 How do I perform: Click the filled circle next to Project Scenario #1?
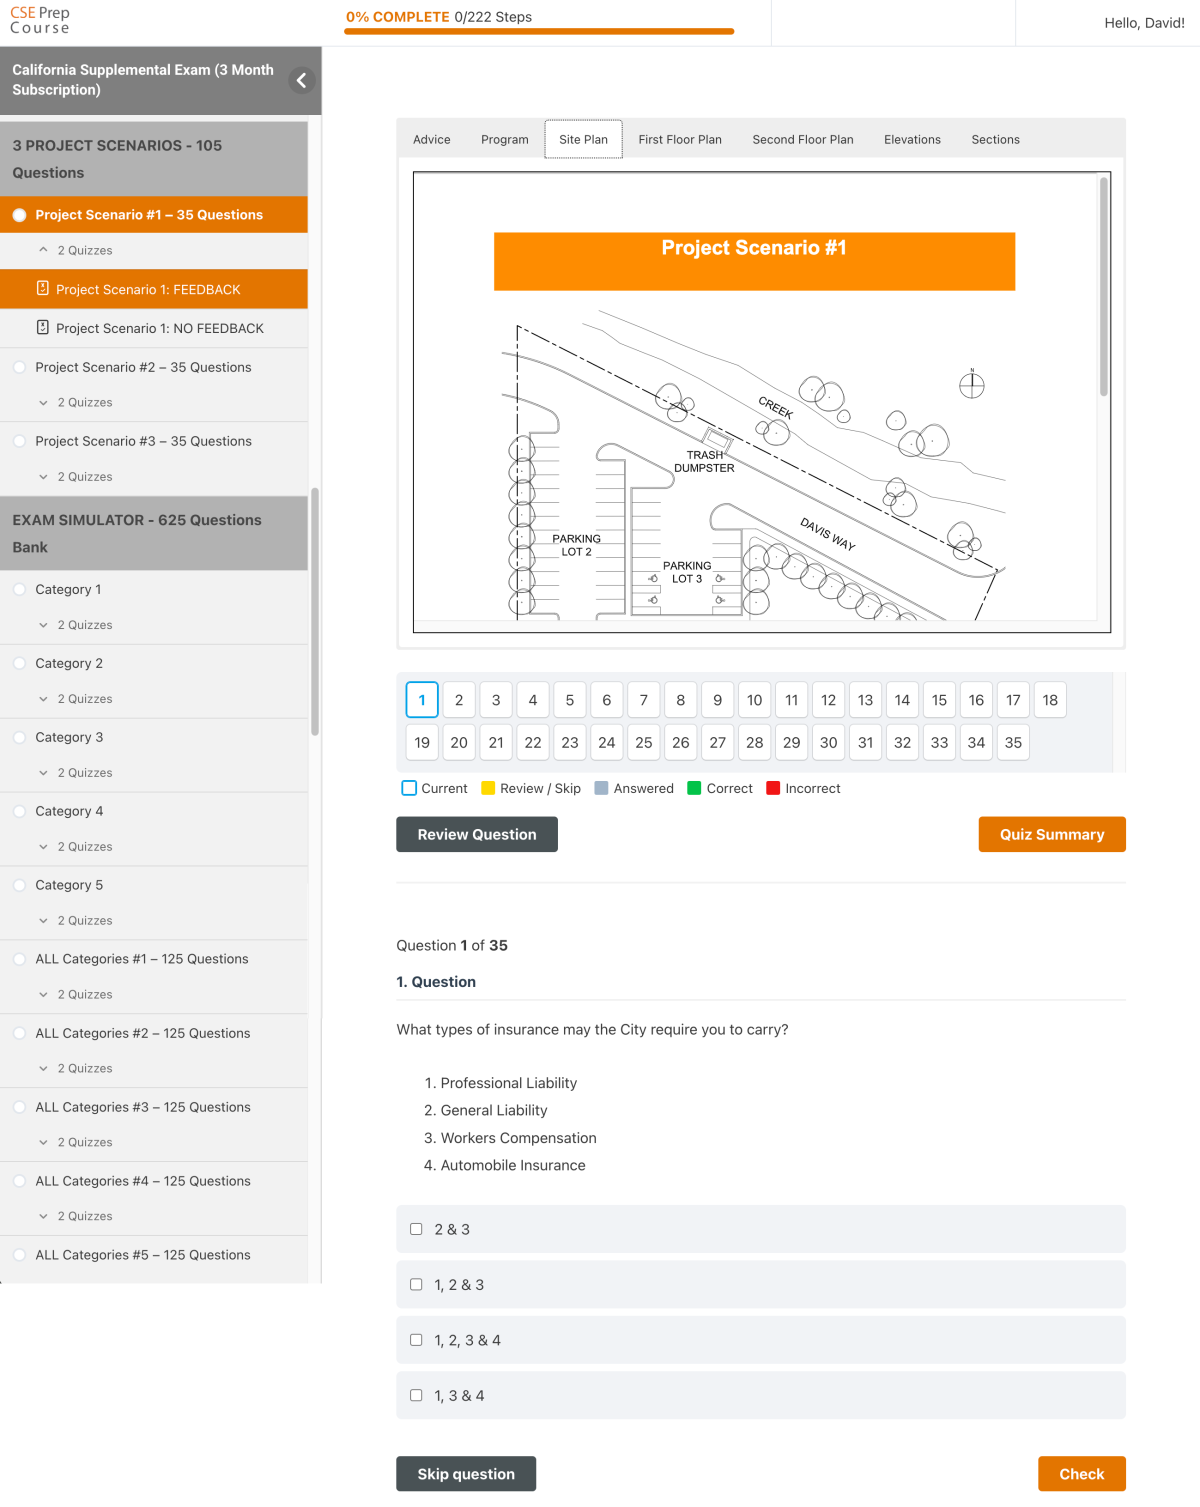pos(19,214)
